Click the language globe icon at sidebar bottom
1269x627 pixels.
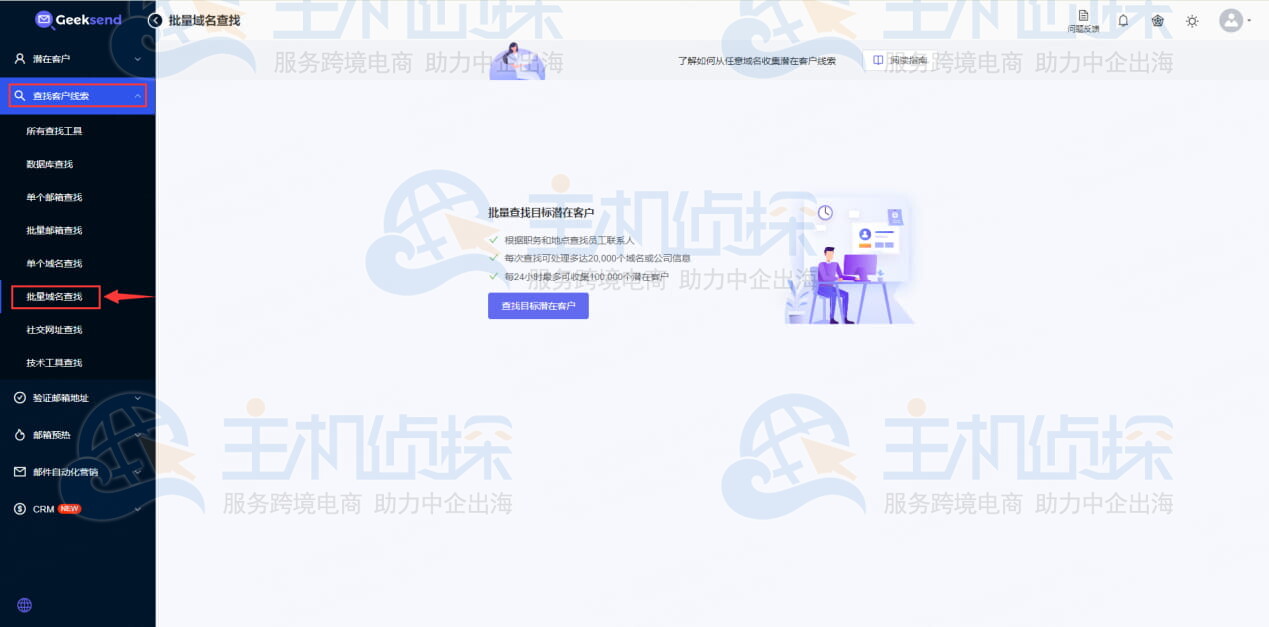(23, 604)
